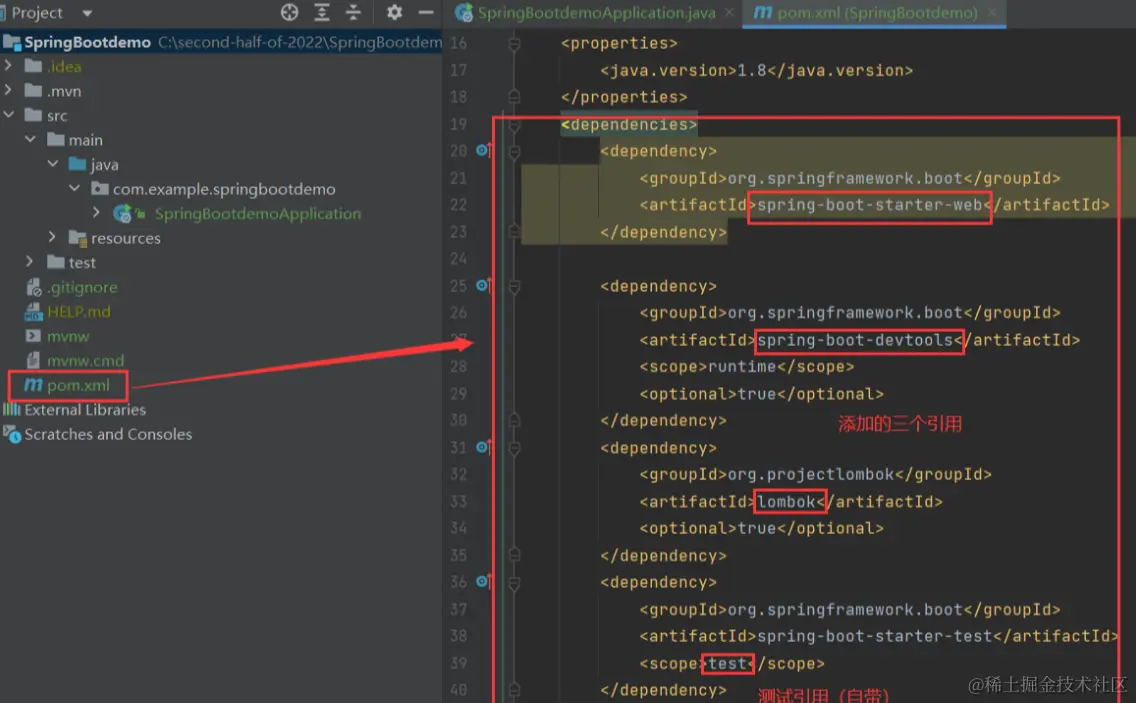Click the test scope value on line 39

727,664
